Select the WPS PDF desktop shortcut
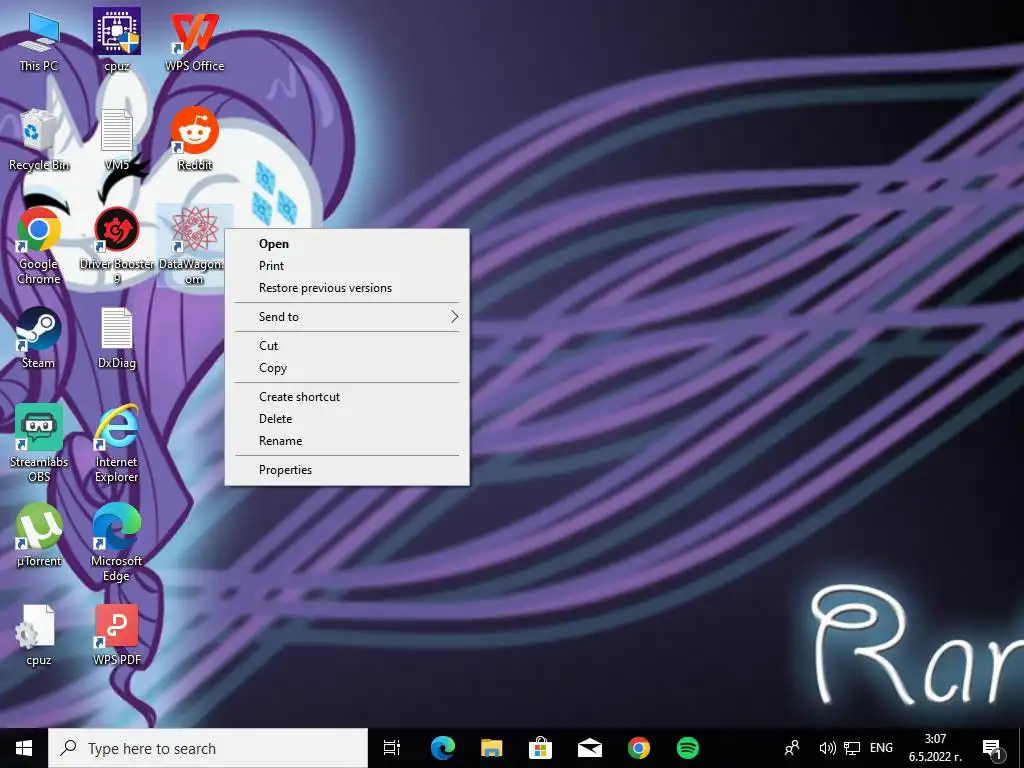1024x768 pixels. [x=117, y=635]
